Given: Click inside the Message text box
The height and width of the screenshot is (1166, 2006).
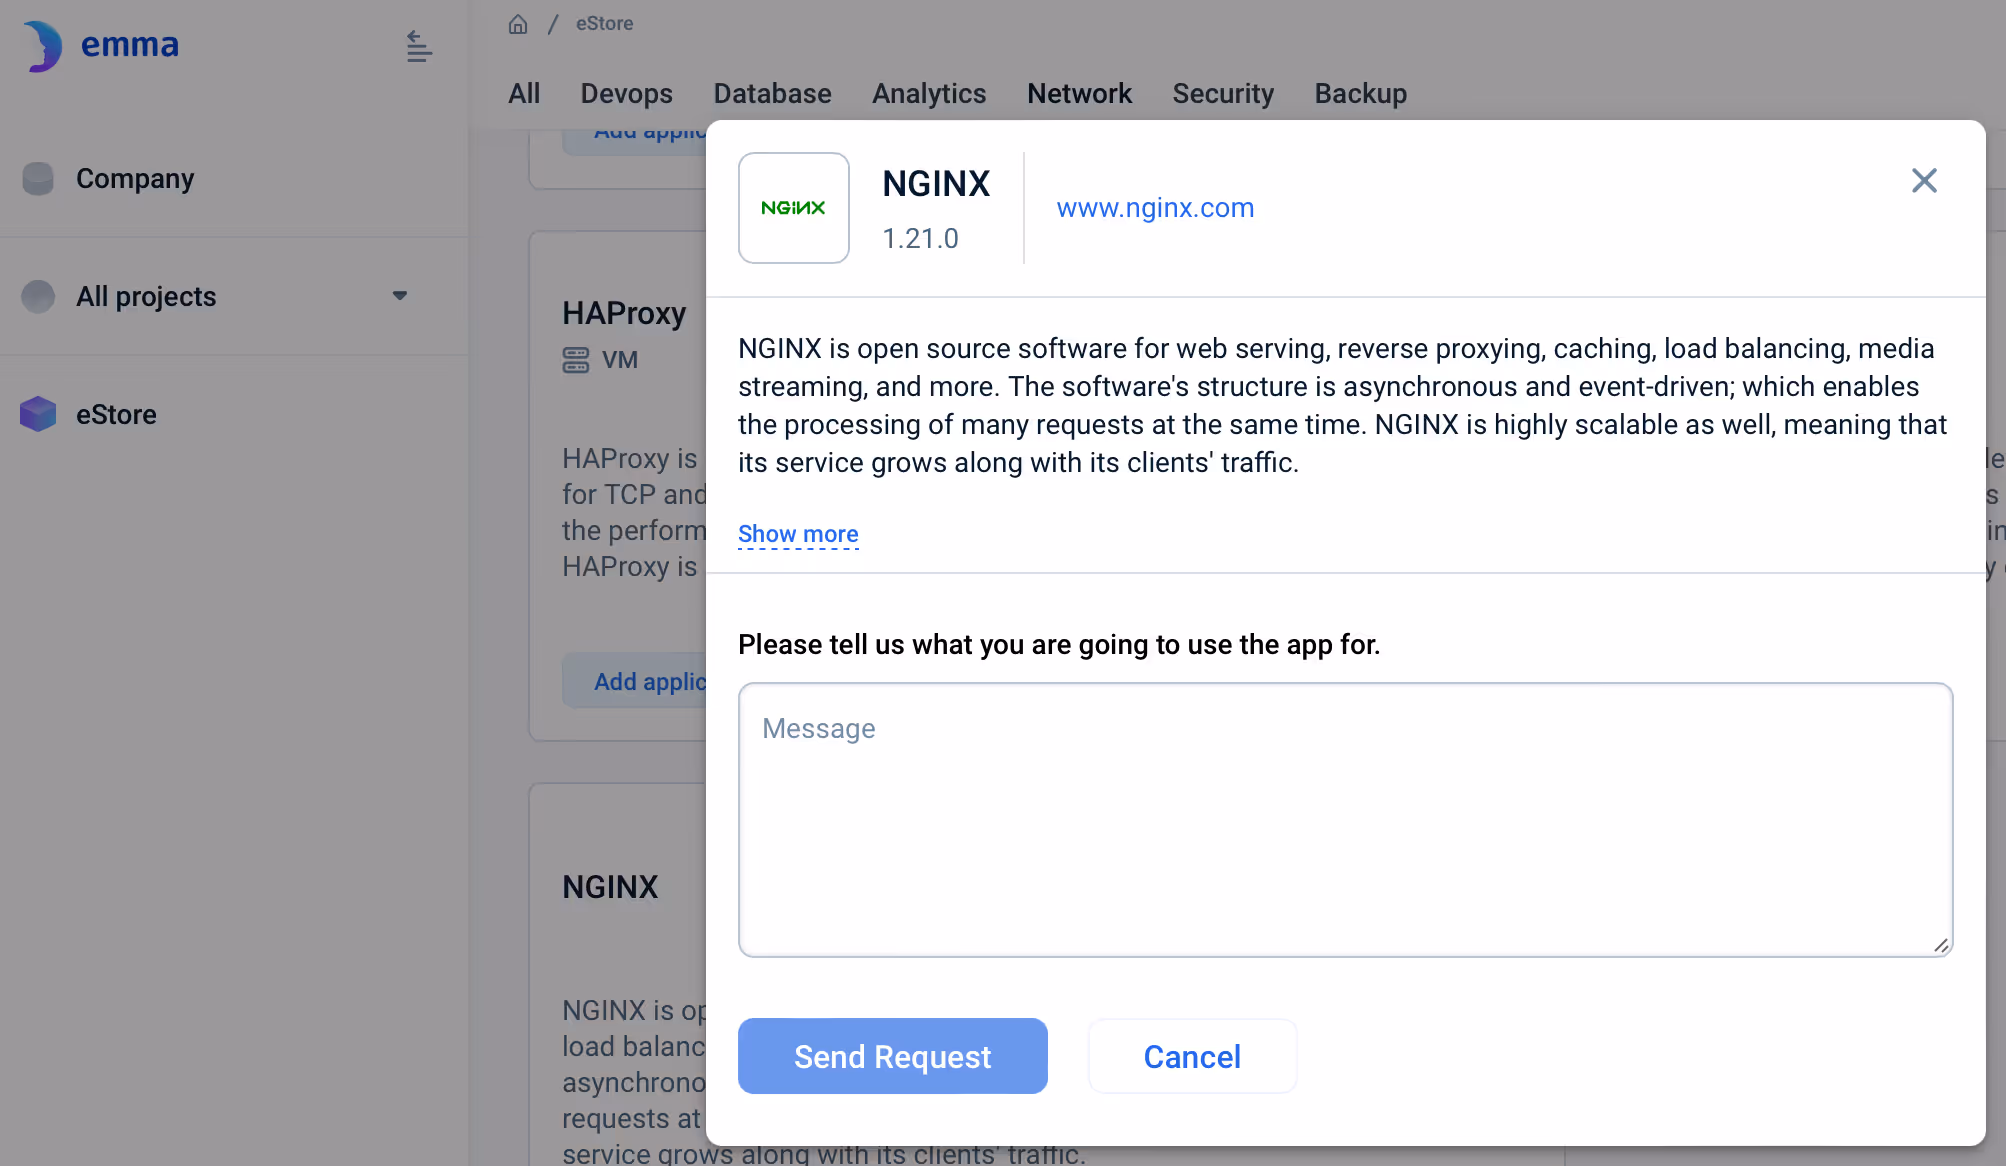Looking at the screenshot, I should click(x=1344, y=820).
